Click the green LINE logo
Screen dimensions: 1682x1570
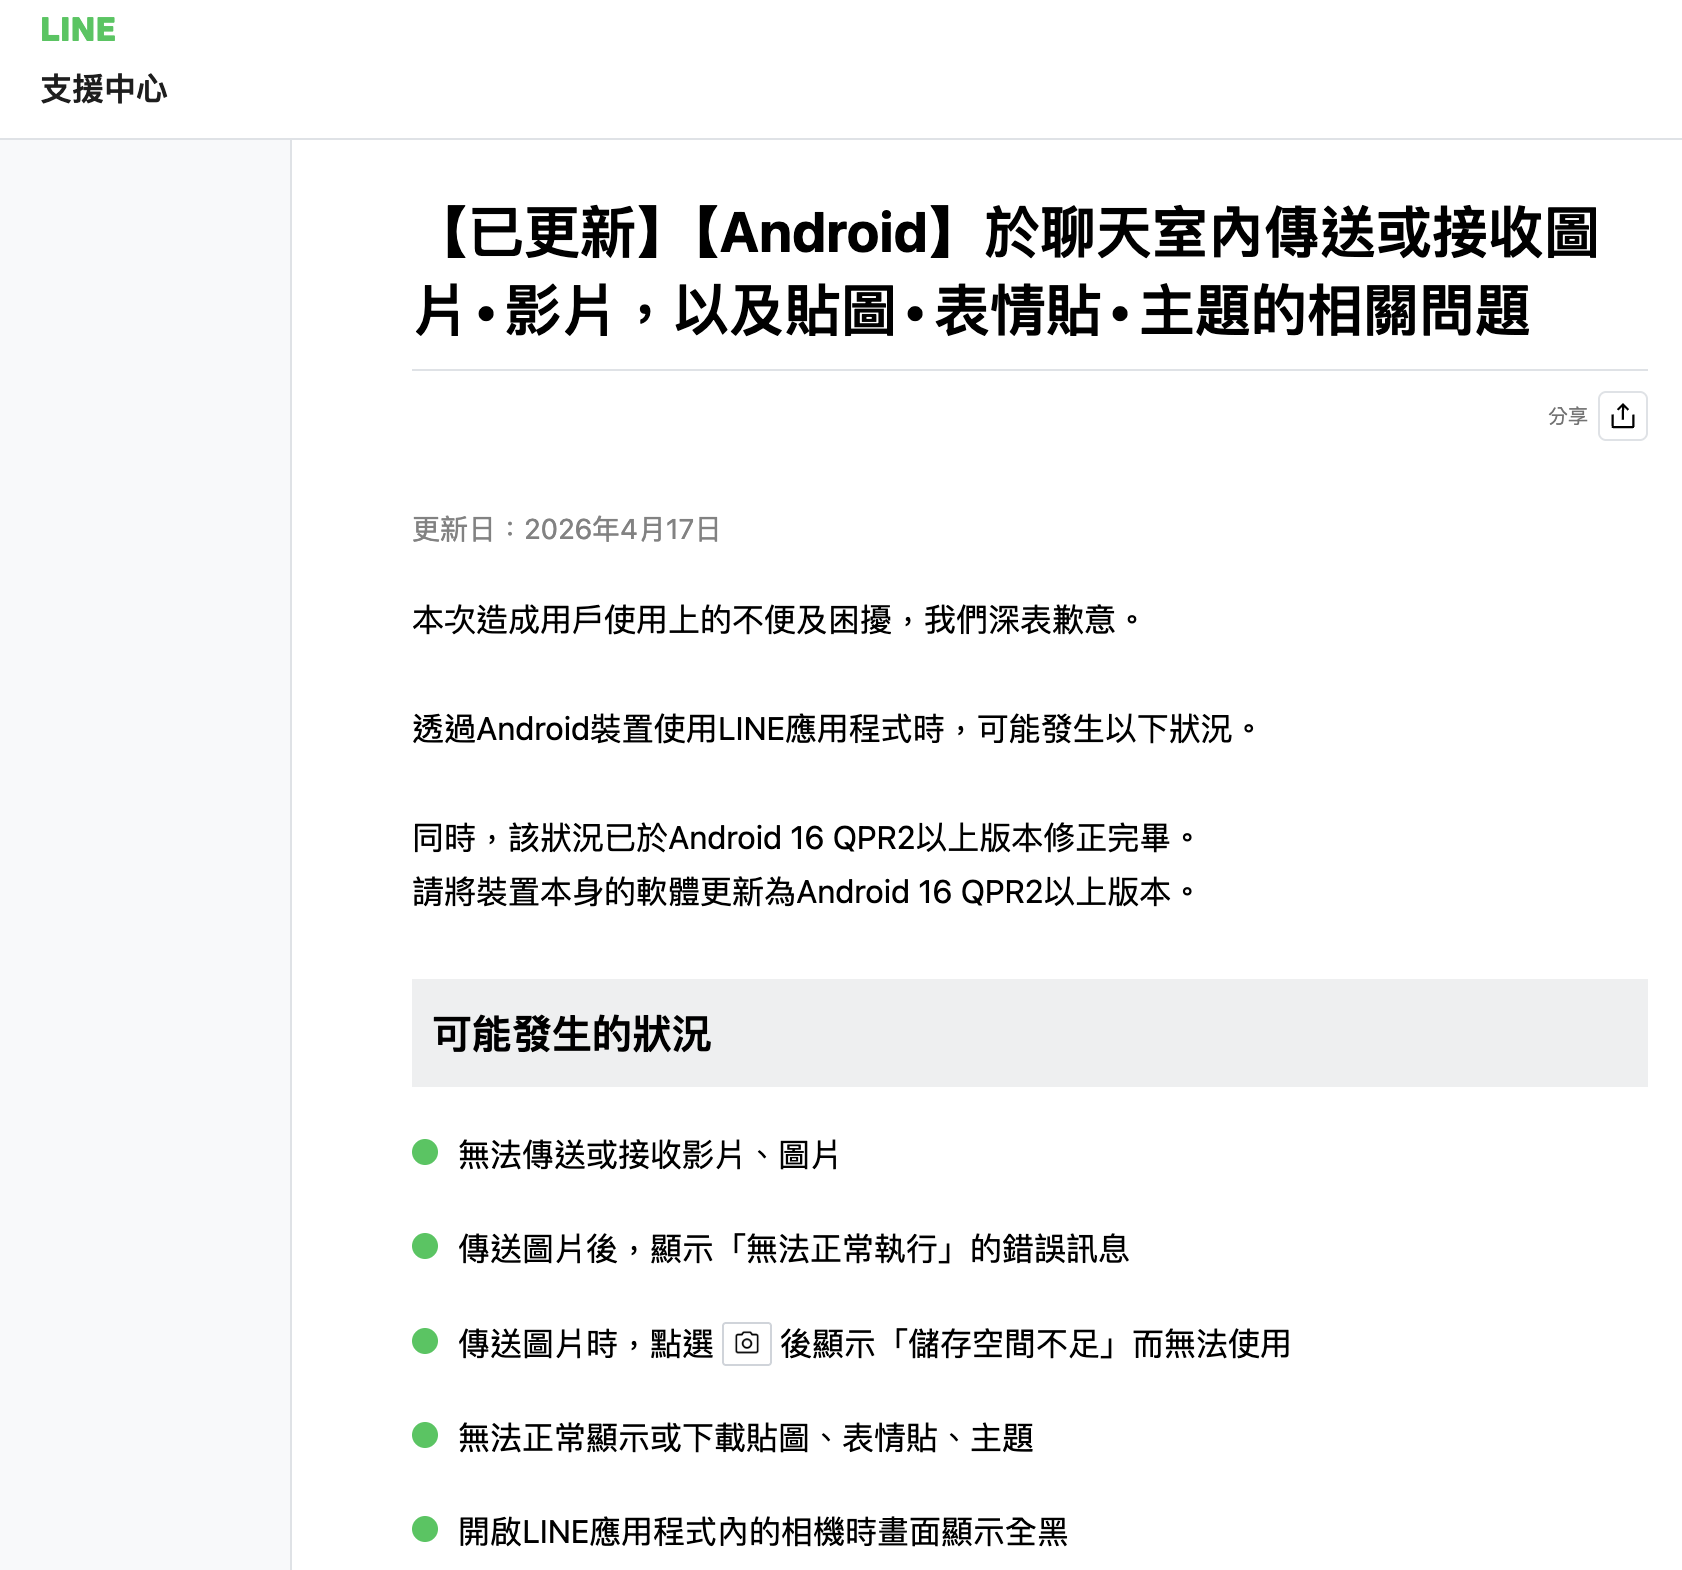pyautogui.click(x=78, y=30)
